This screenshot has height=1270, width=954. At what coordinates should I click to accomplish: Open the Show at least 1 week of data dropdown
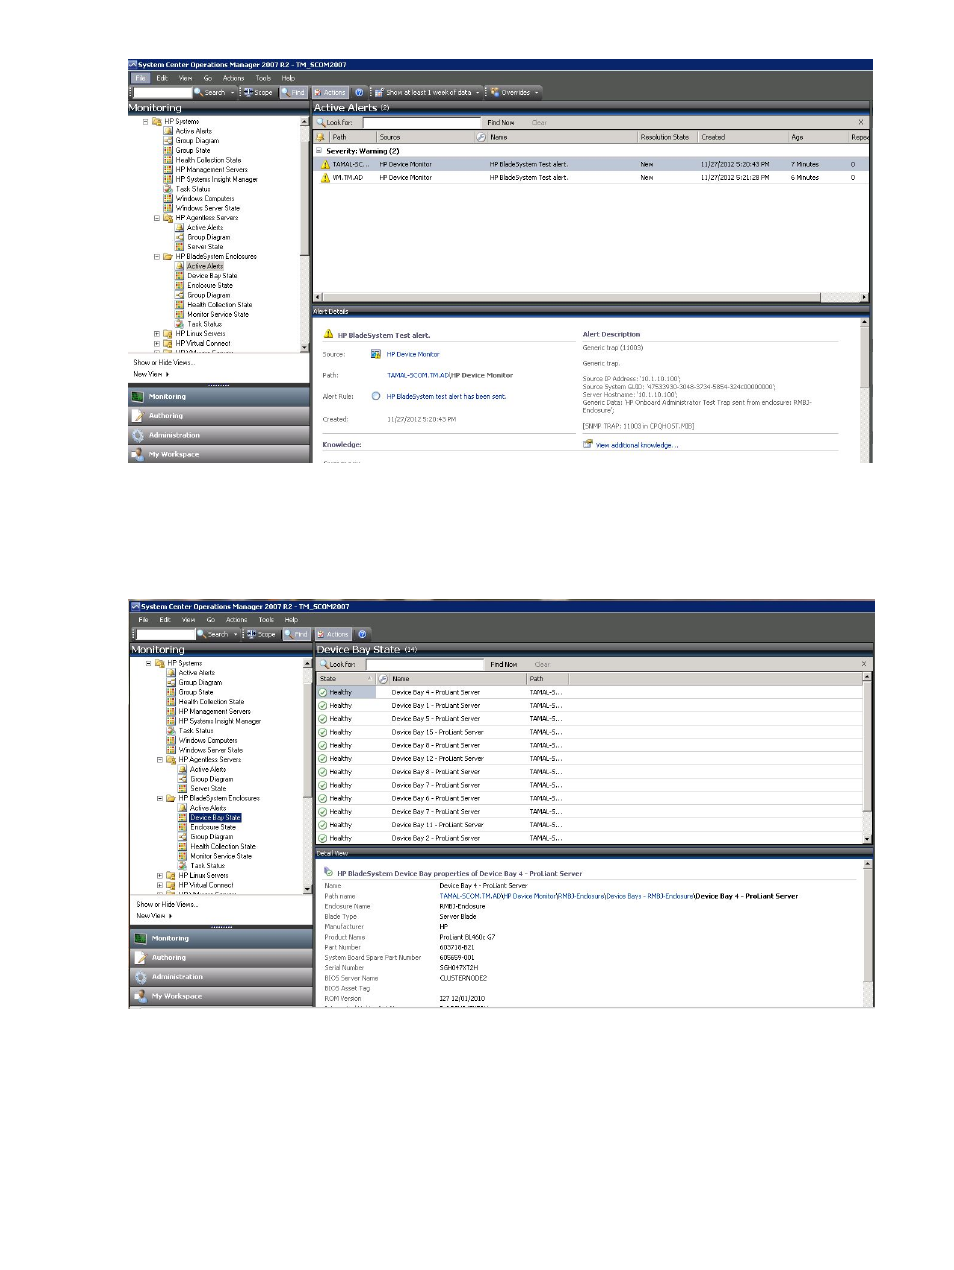click(x=477, y=92)
